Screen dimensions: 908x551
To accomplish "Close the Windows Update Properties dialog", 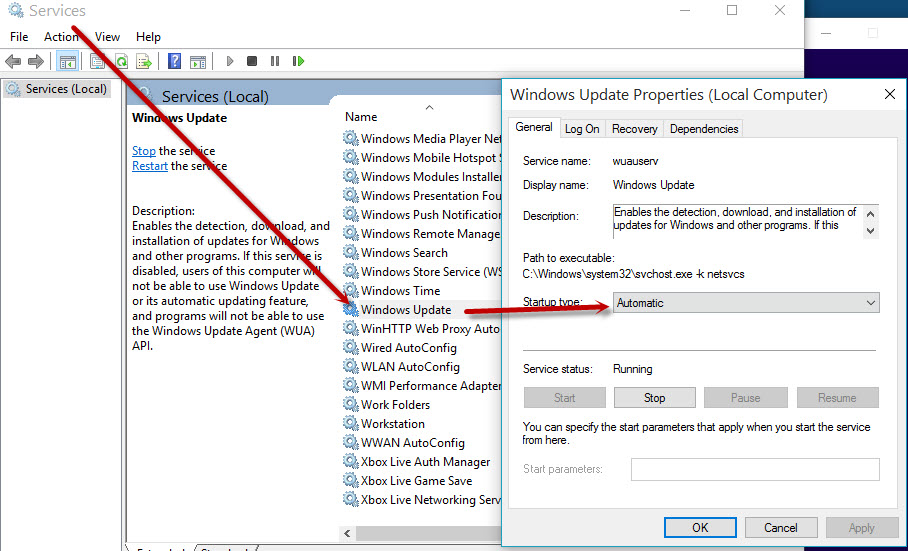I will click(890, 94).
